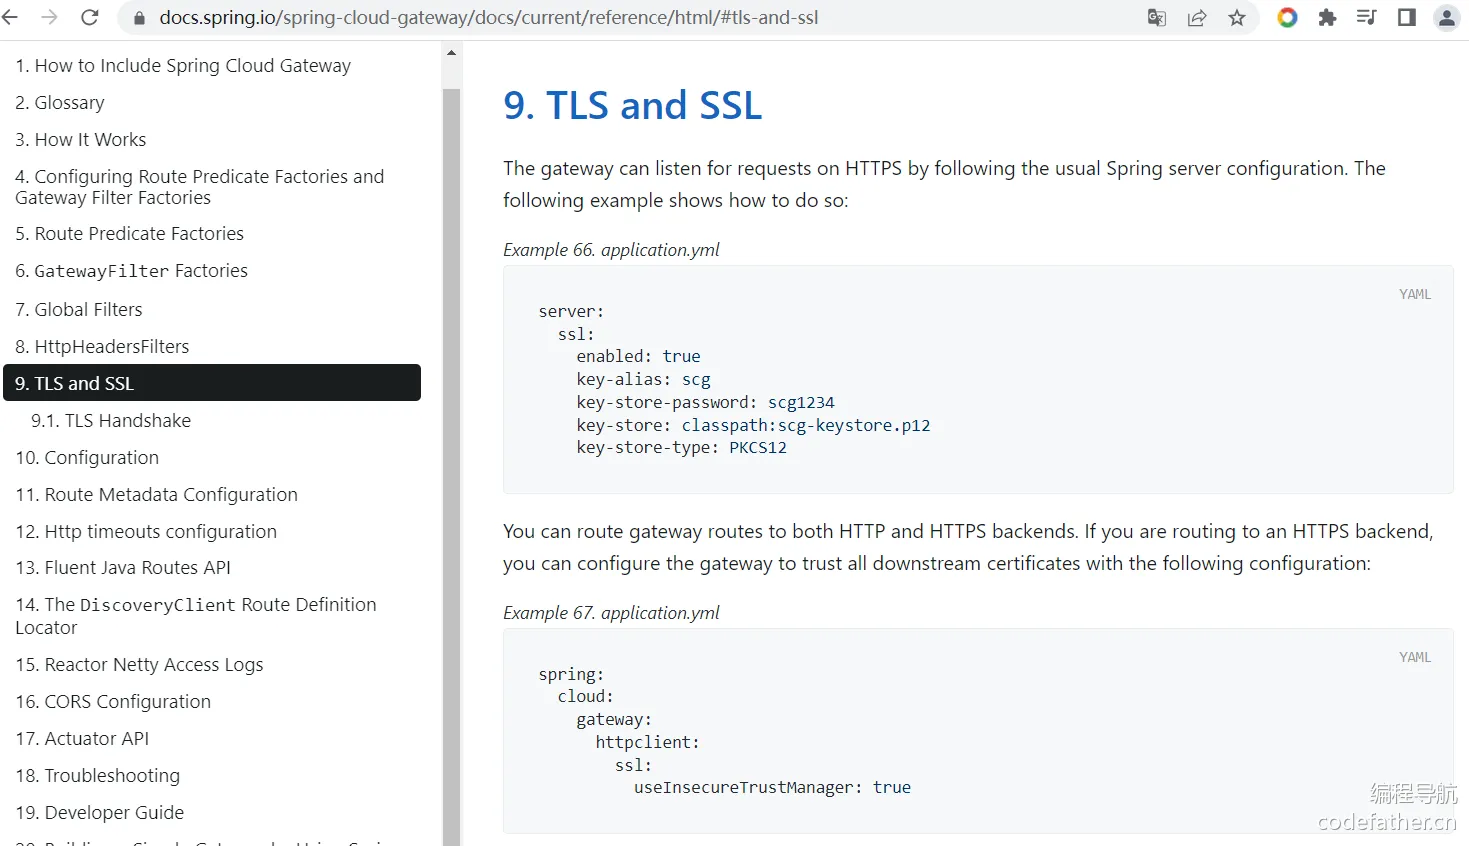
Task: Open '3. How It Works' section
Action: 81,140
